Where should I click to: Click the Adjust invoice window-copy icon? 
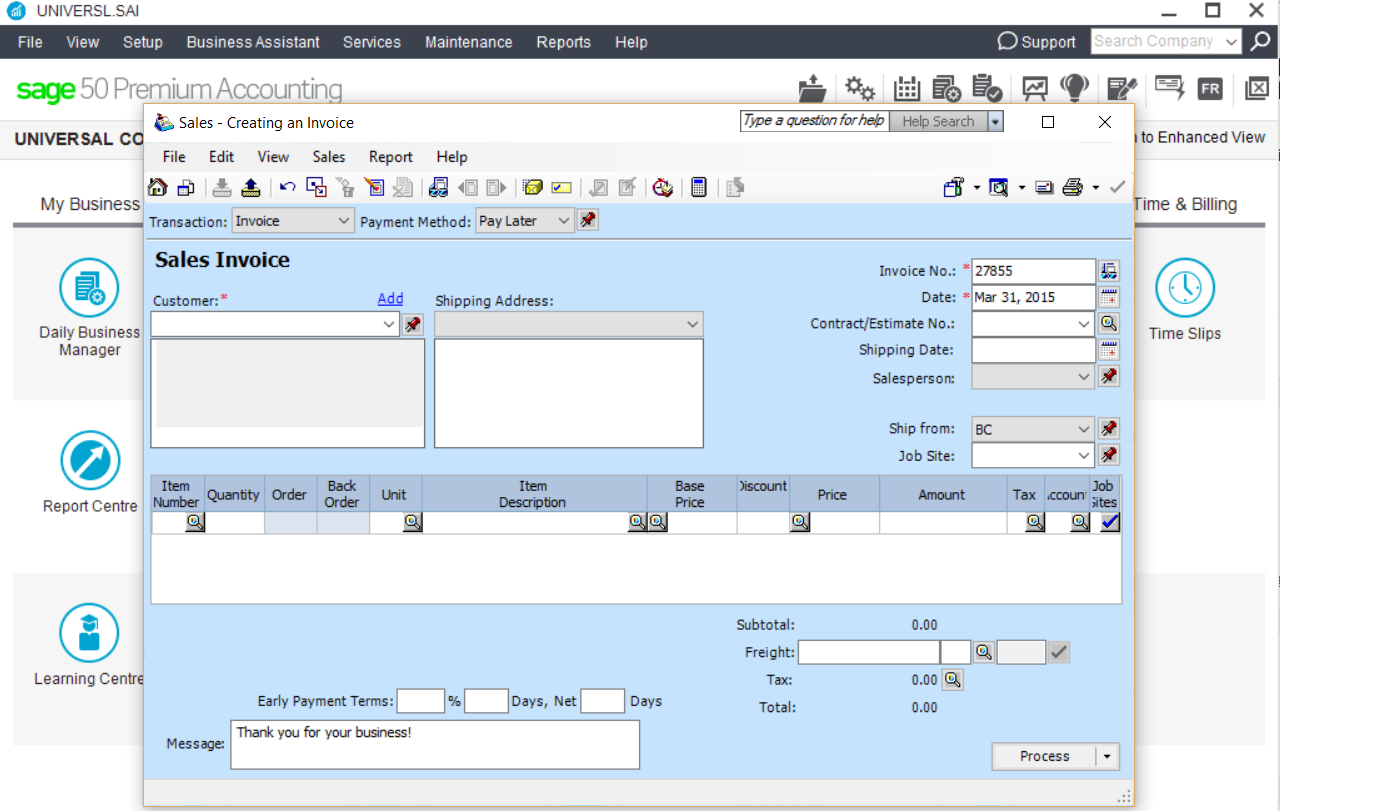(316, 187)
